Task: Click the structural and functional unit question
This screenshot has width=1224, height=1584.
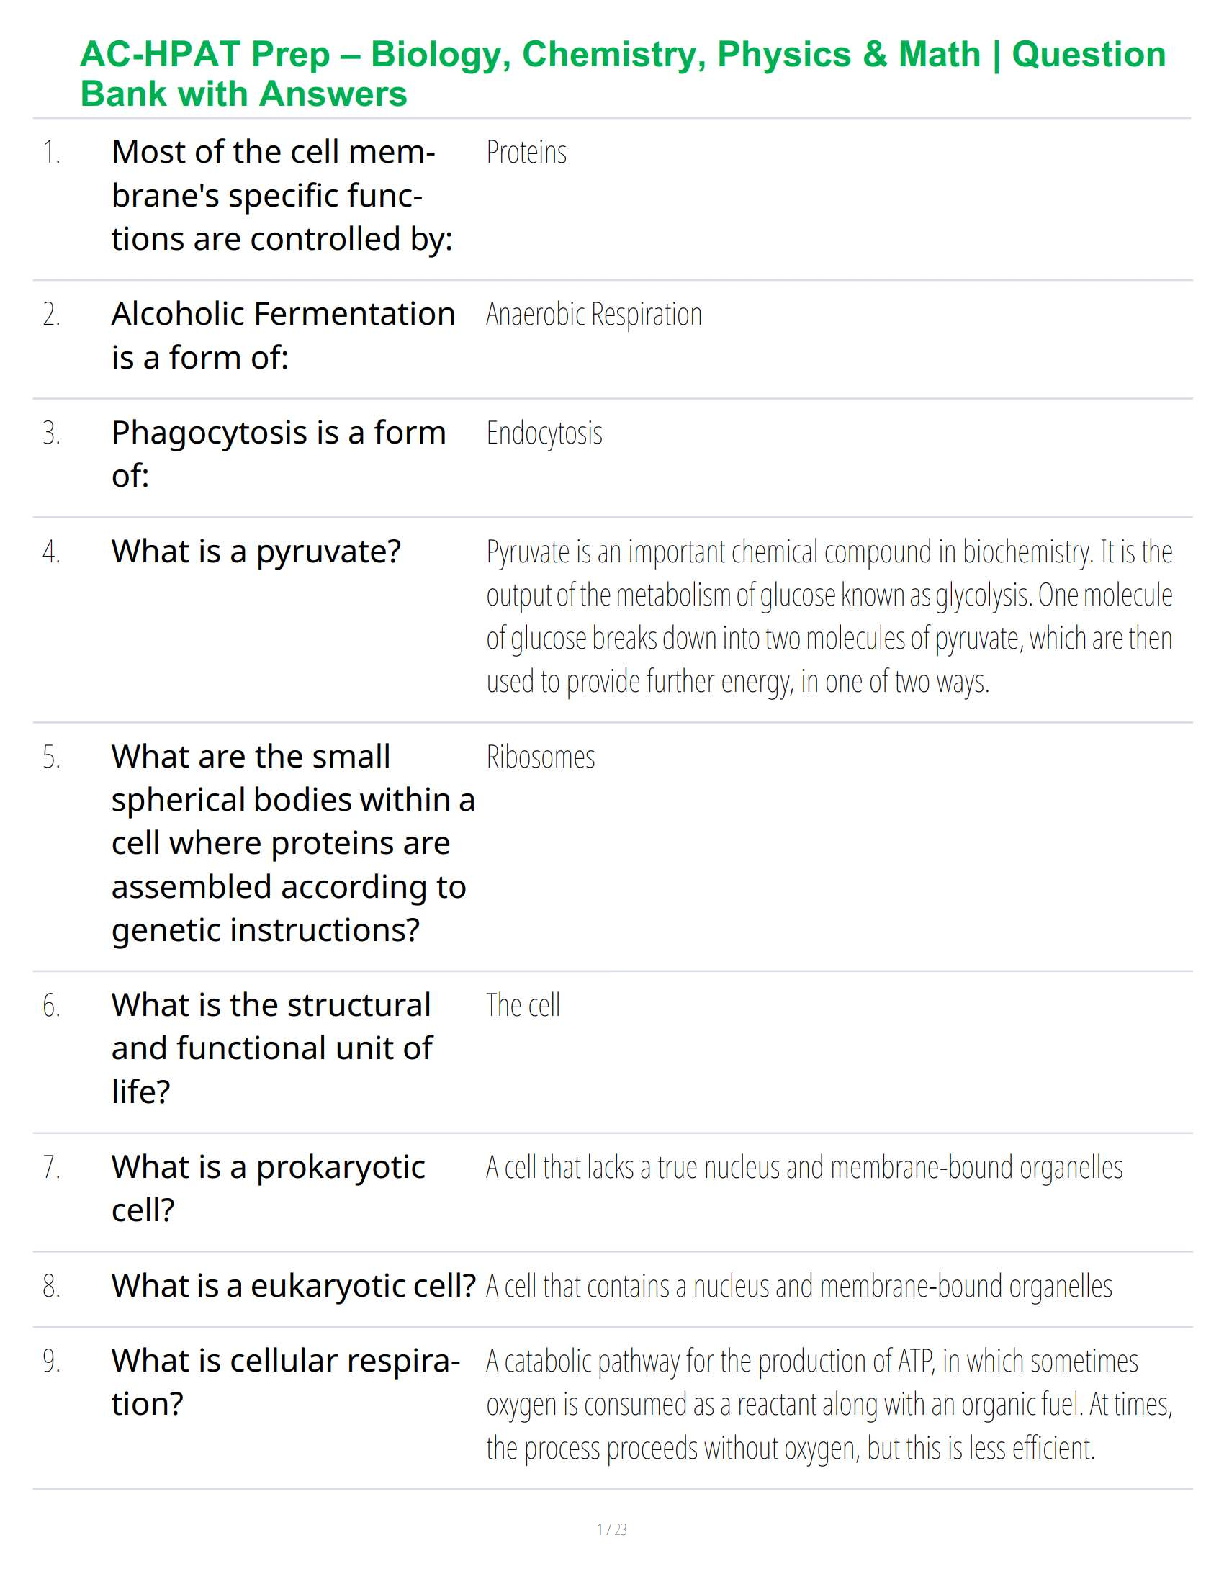Action: point(271,1047)
